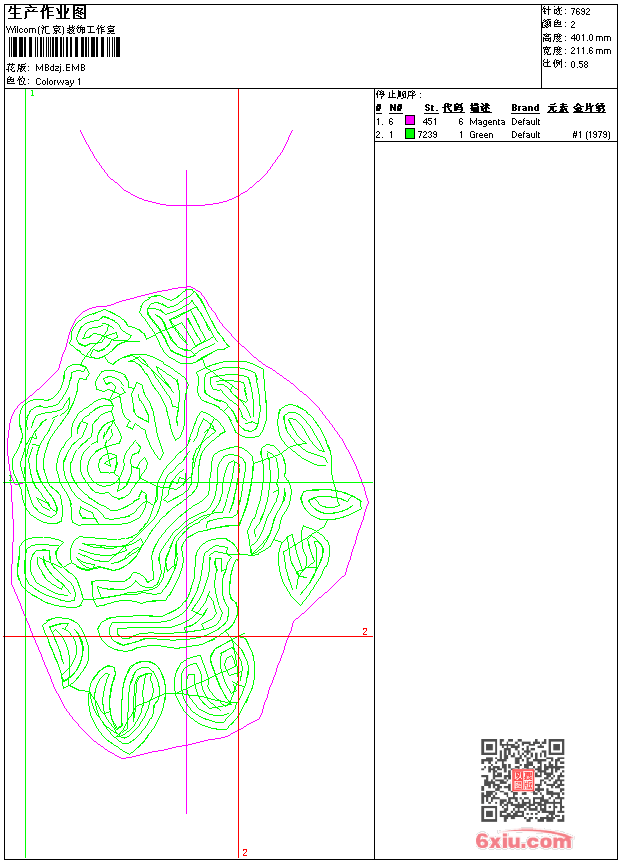The image size is (620, 860).
Task: Select the magenta color swatch in row 1
Action: [409, 121]
